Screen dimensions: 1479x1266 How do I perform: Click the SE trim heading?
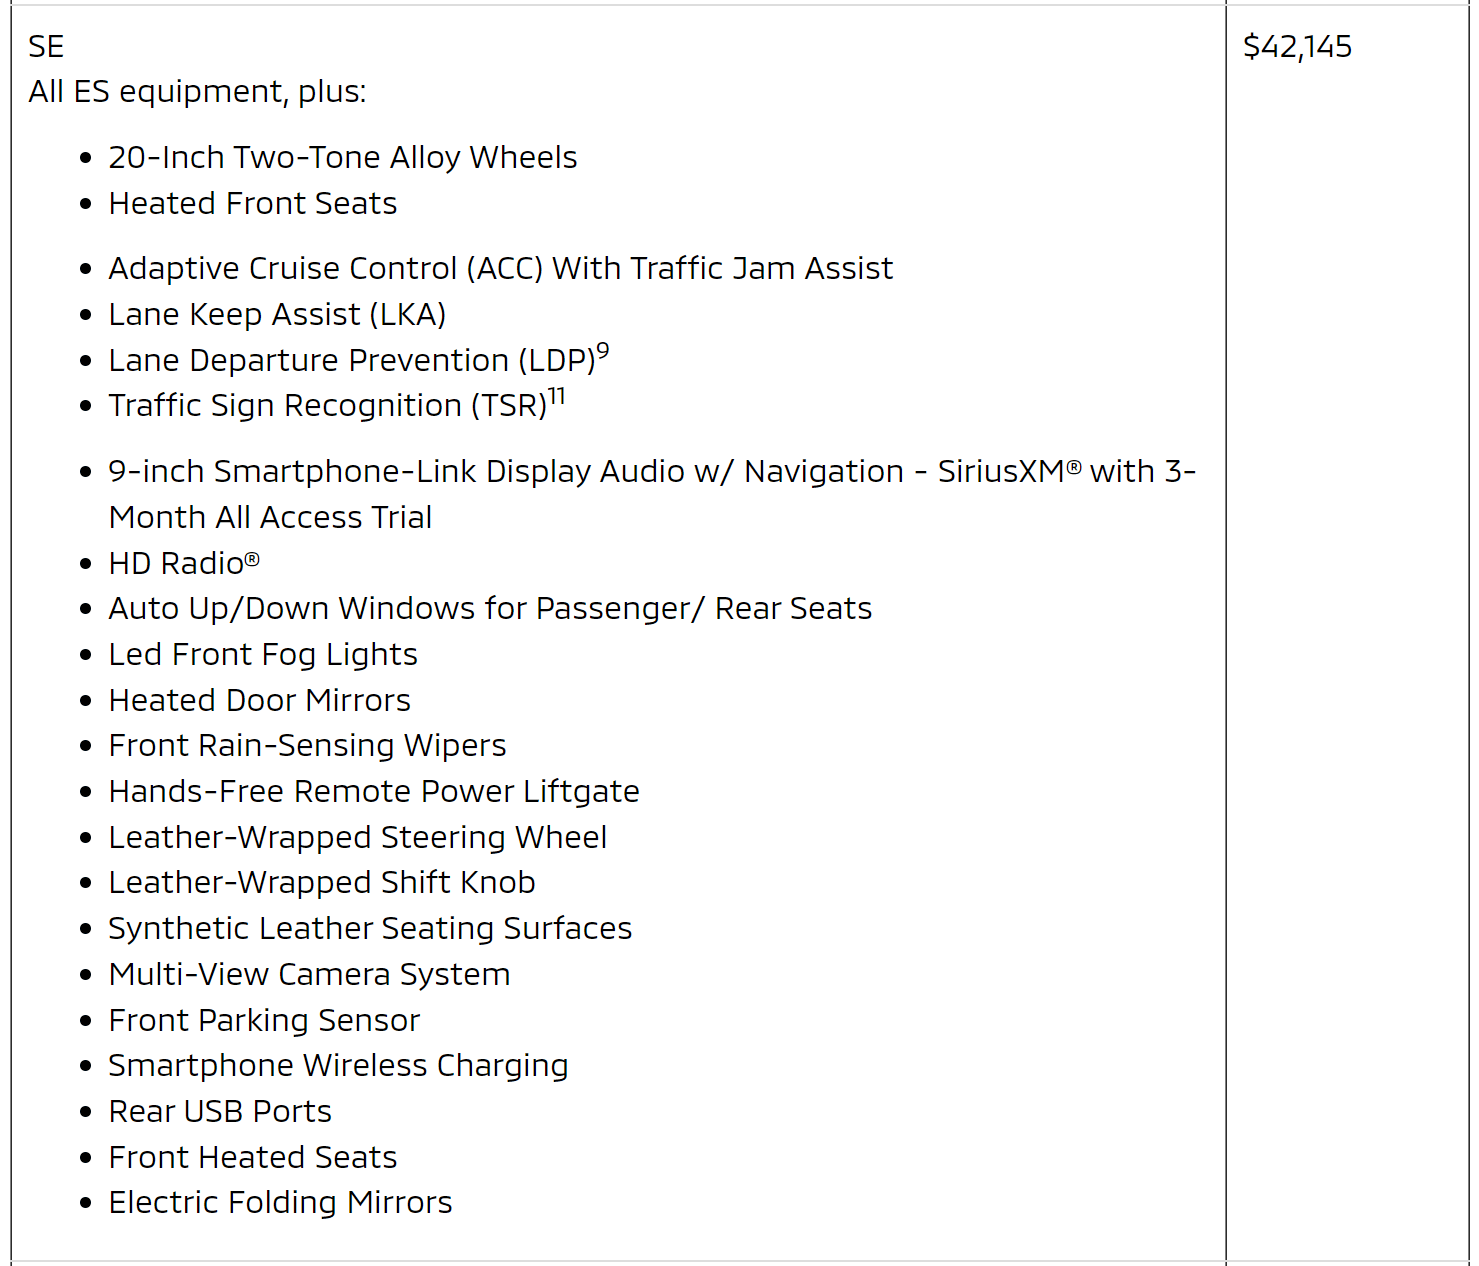click(x=46, y=47)
